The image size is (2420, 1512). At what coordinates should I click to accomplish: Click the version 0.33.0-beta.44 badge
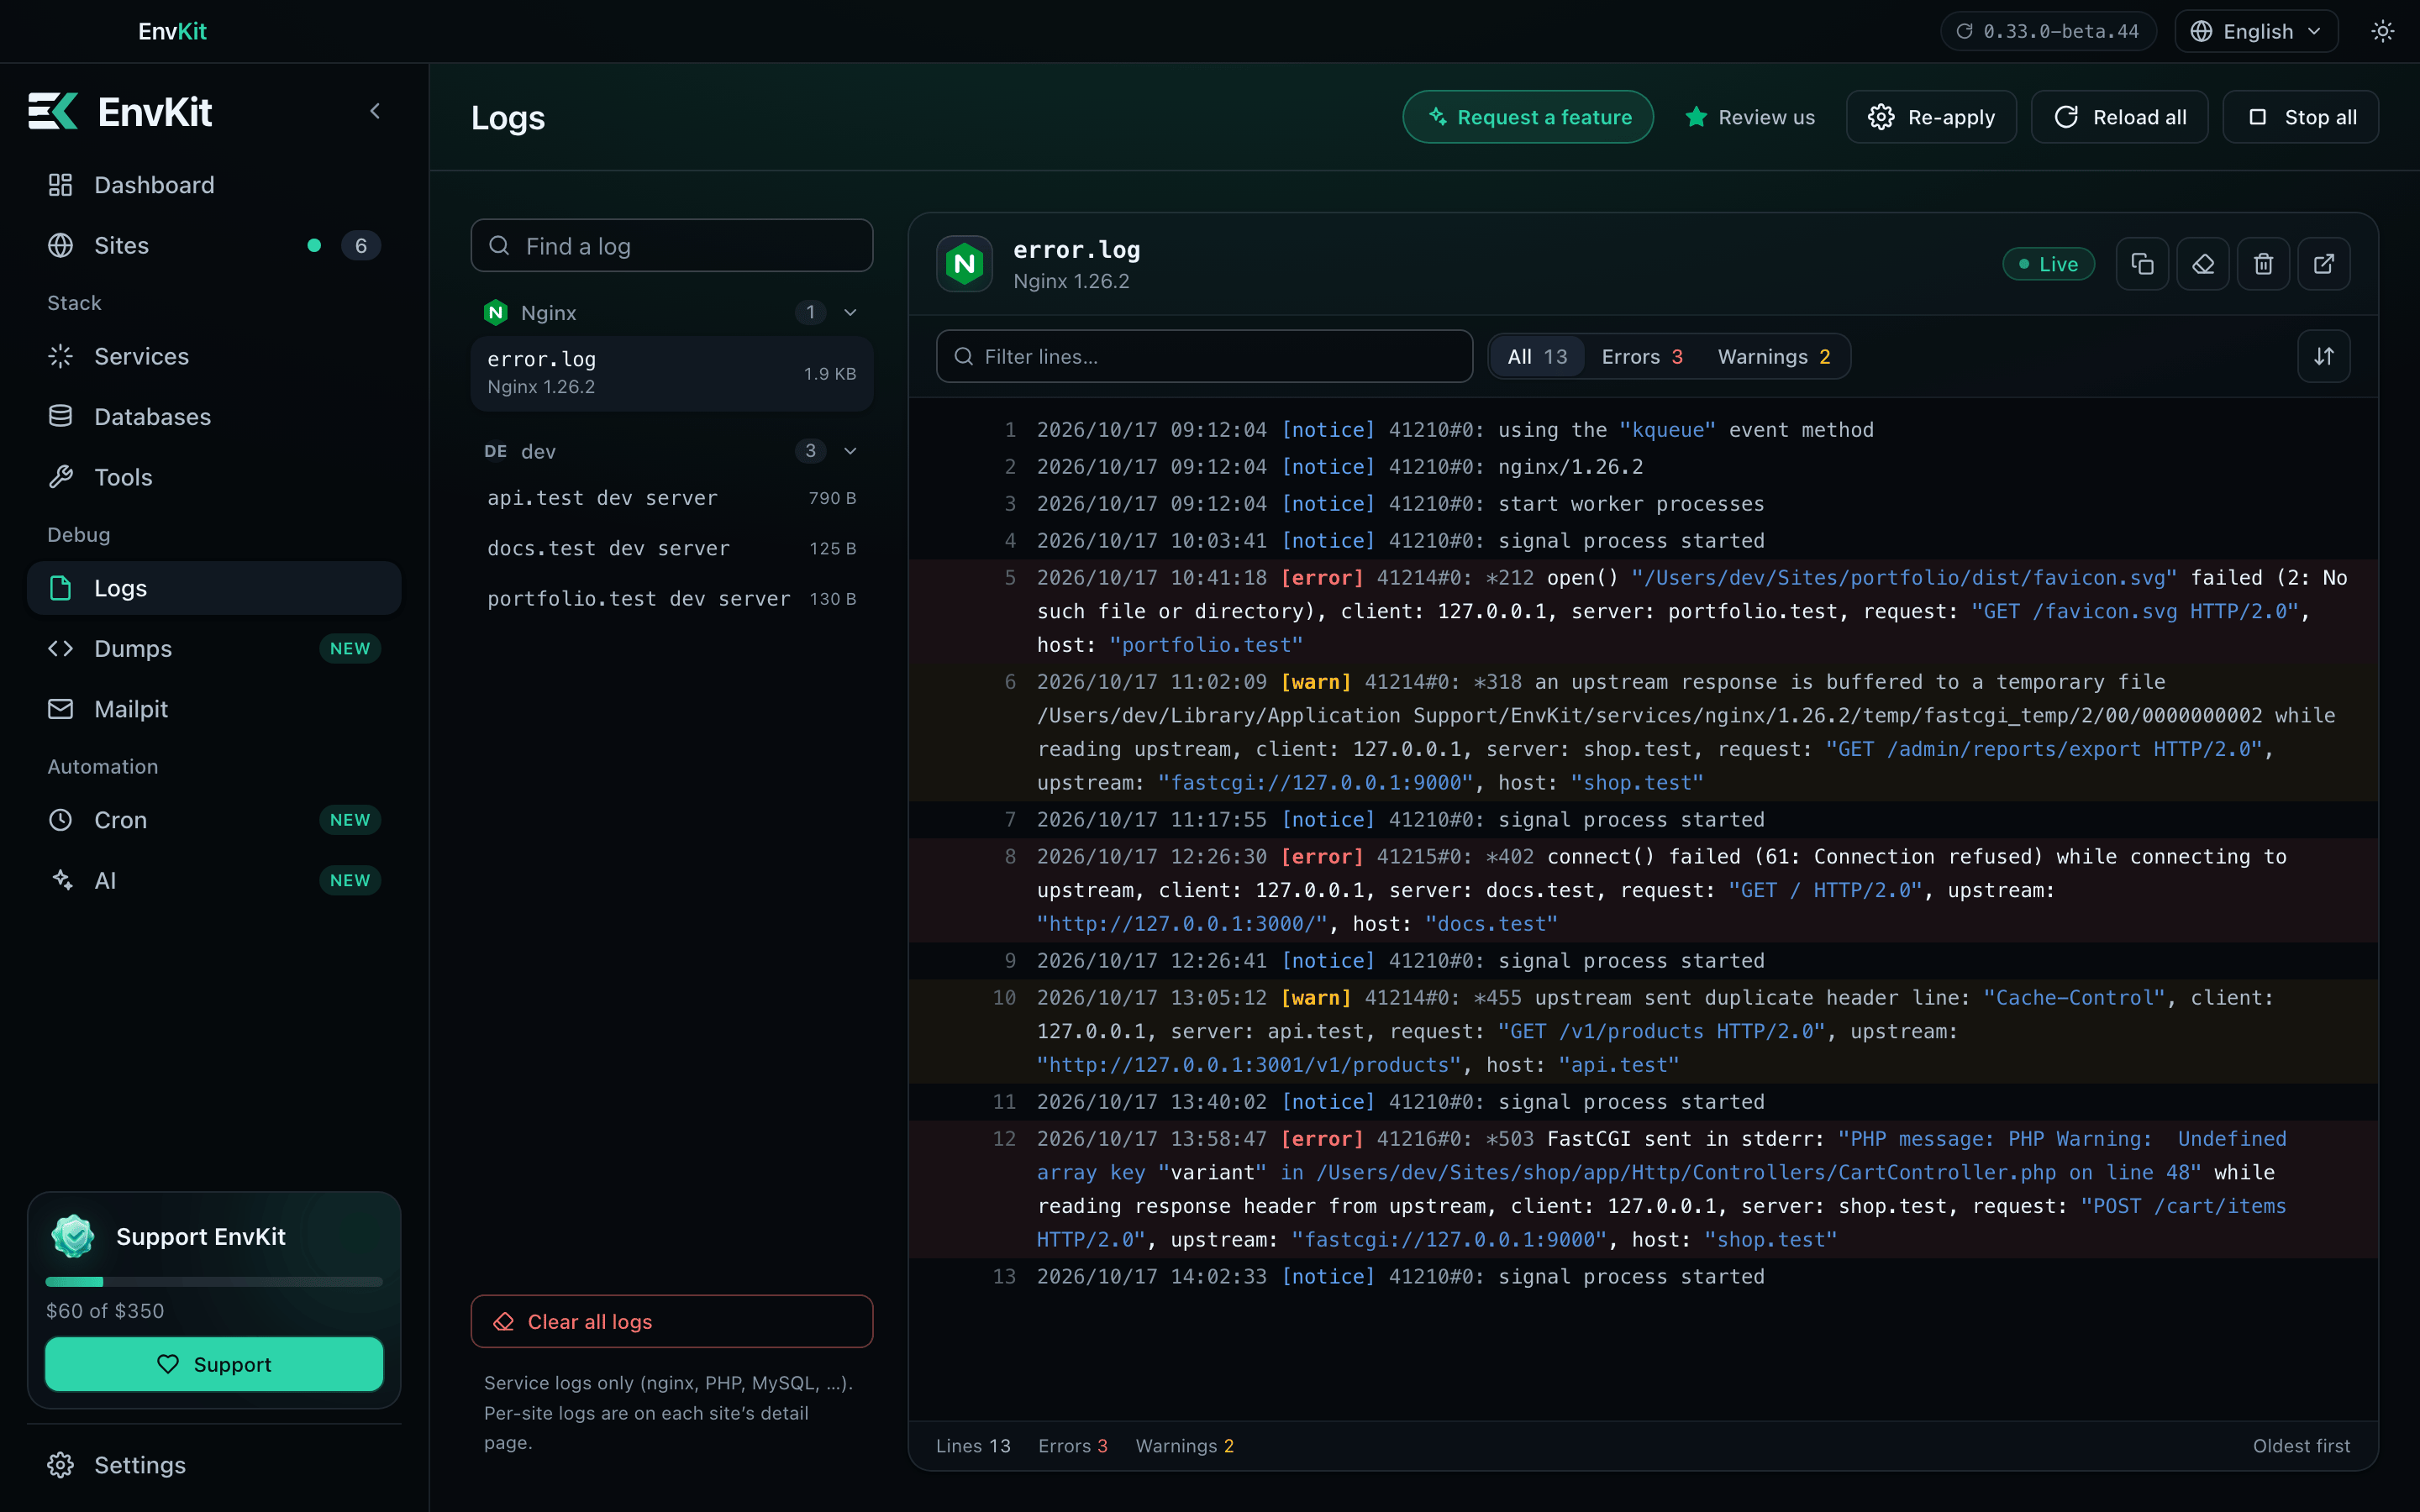click(x=2048, y=31)
